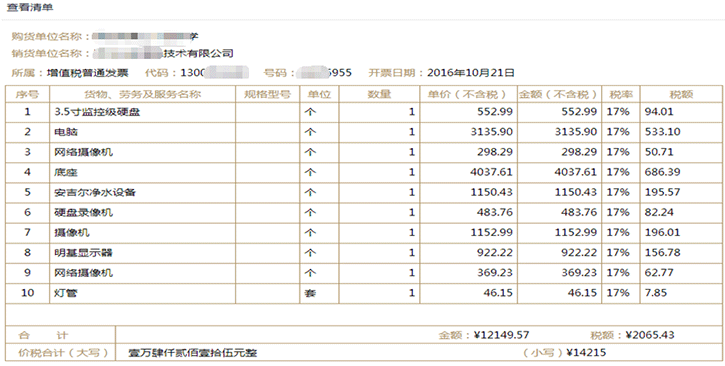Select the tax amount 533.10 cell
The image size is (725, 366).
point(682,132)
